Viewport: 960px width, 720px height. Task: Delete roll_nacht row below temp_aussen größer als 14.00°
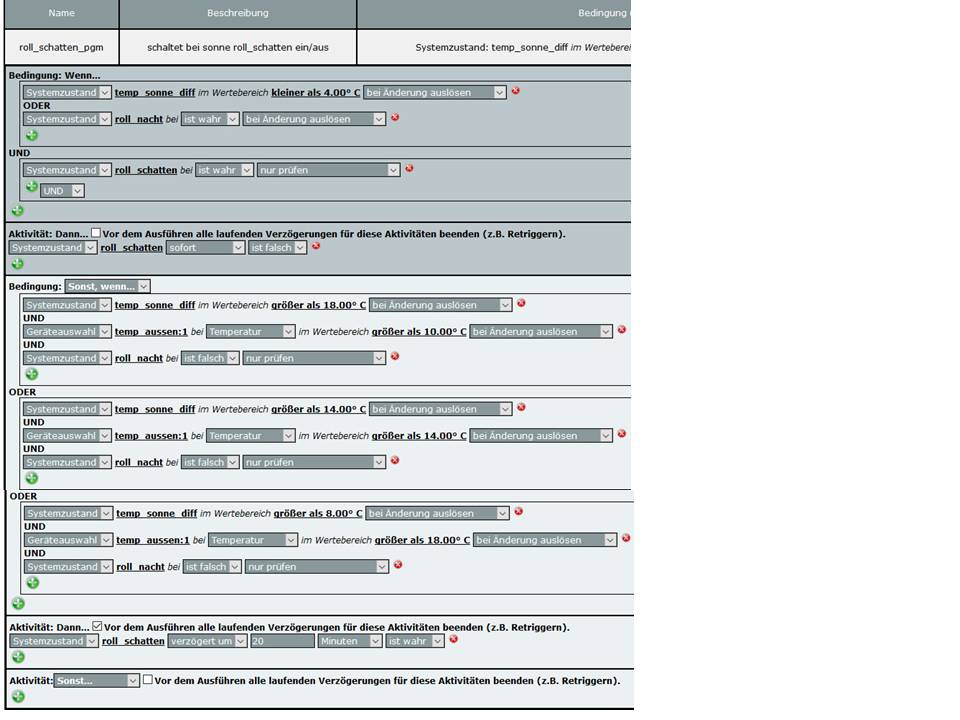coord(395,460)
